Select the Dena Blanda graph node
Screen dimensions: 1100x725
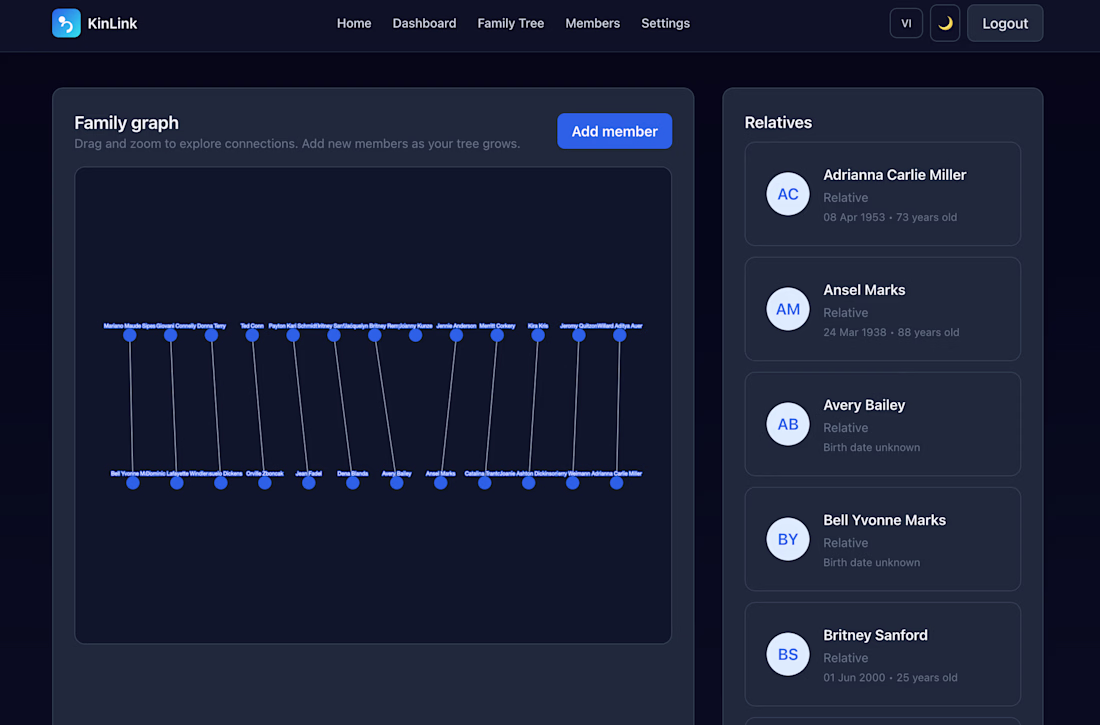pyautogui.click(x=353, y=483)
